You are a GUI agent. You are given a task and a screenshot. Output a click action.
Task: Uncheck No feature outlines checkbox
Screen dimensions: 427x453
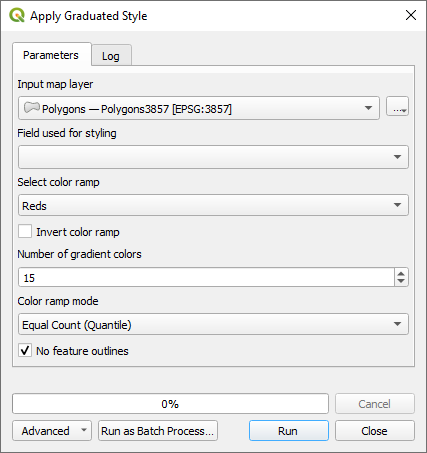coord(25,350)
